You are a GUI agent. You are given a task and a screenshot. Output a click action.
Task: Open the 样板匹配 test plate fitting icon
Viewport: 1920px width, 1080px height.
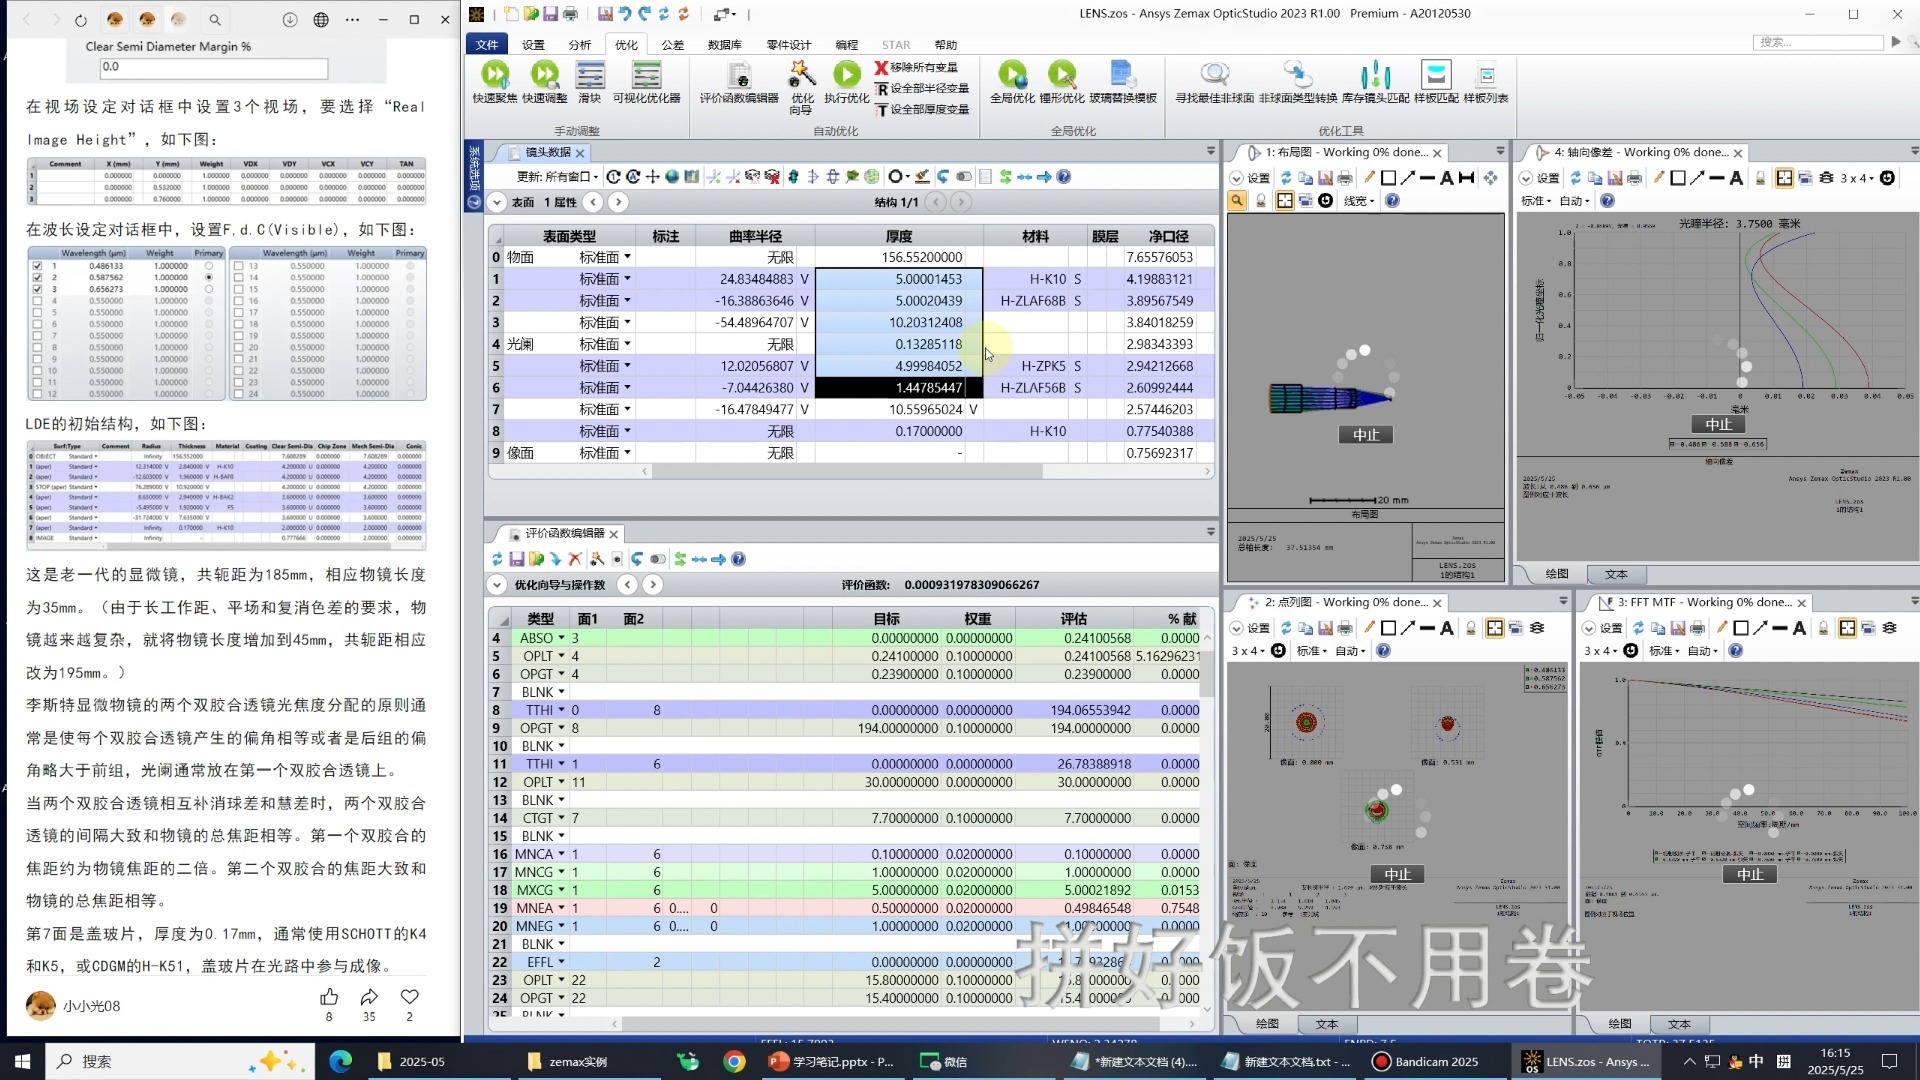(1436, 76)
